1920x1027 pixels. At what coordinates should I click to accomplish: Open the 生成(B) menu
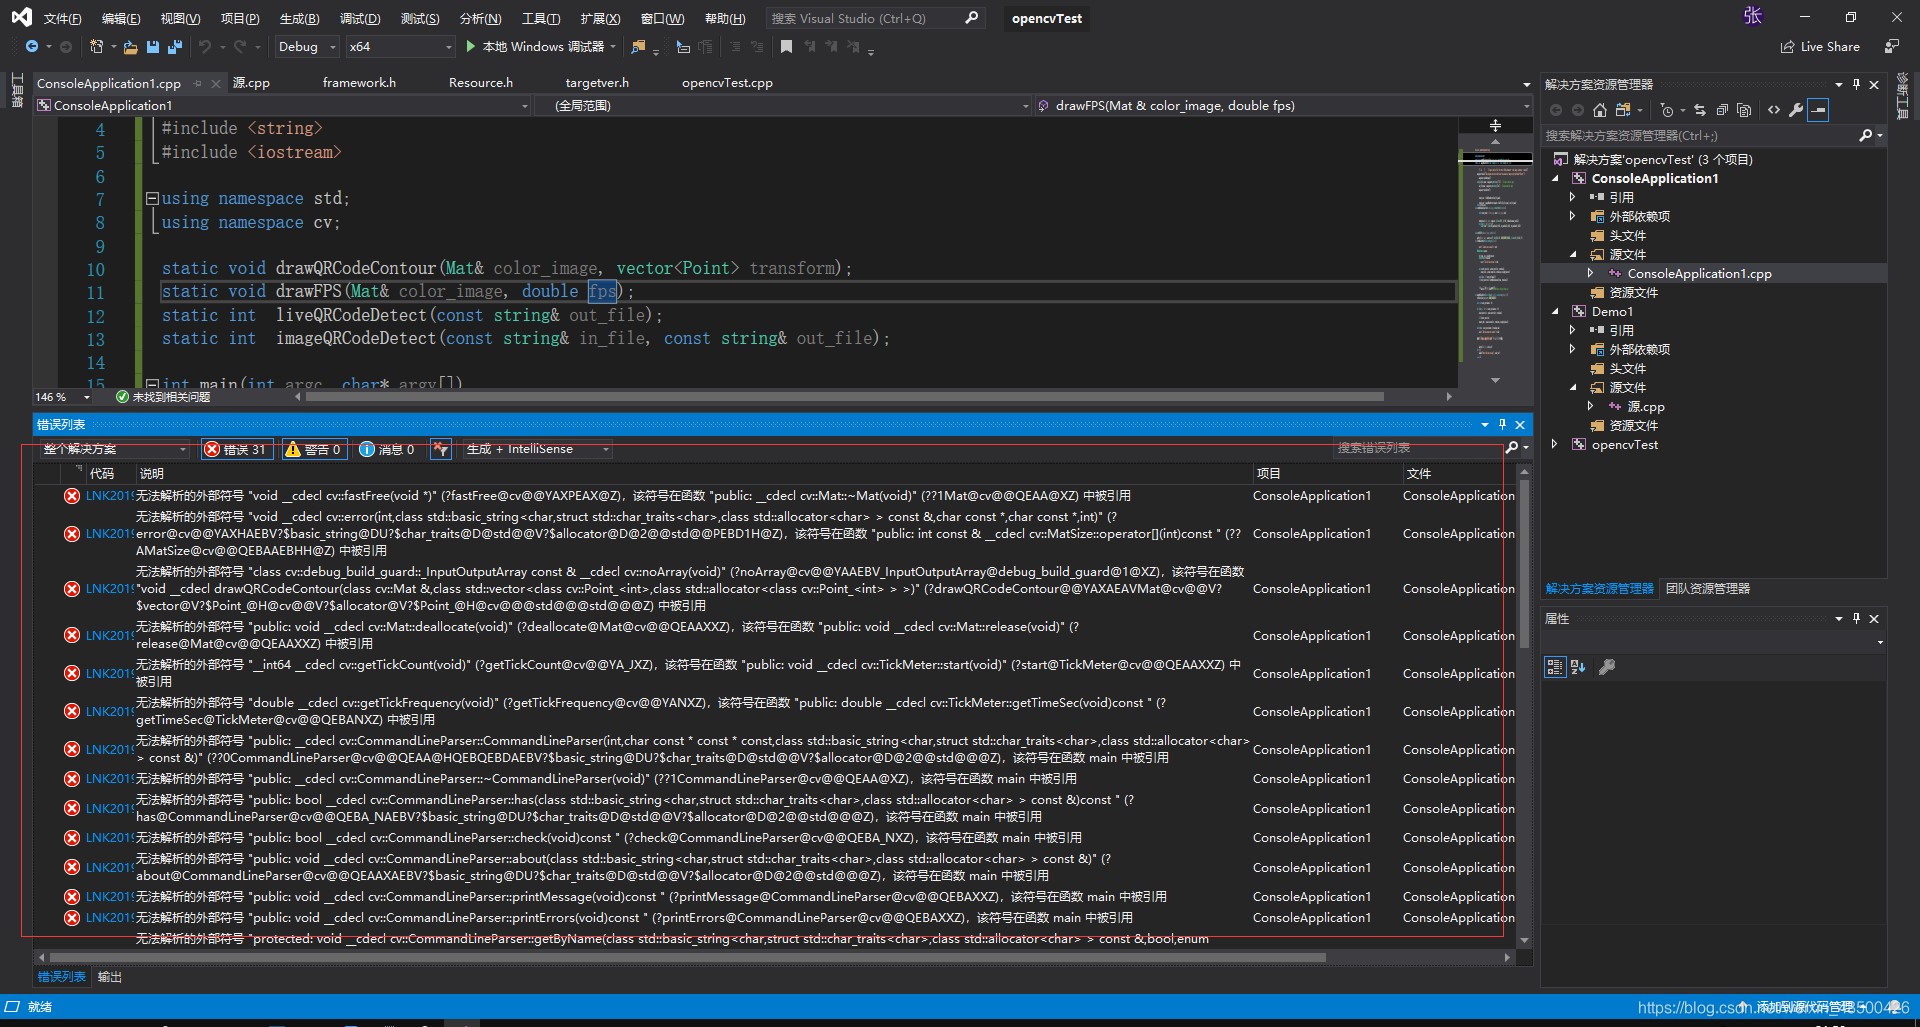[299, 18]
